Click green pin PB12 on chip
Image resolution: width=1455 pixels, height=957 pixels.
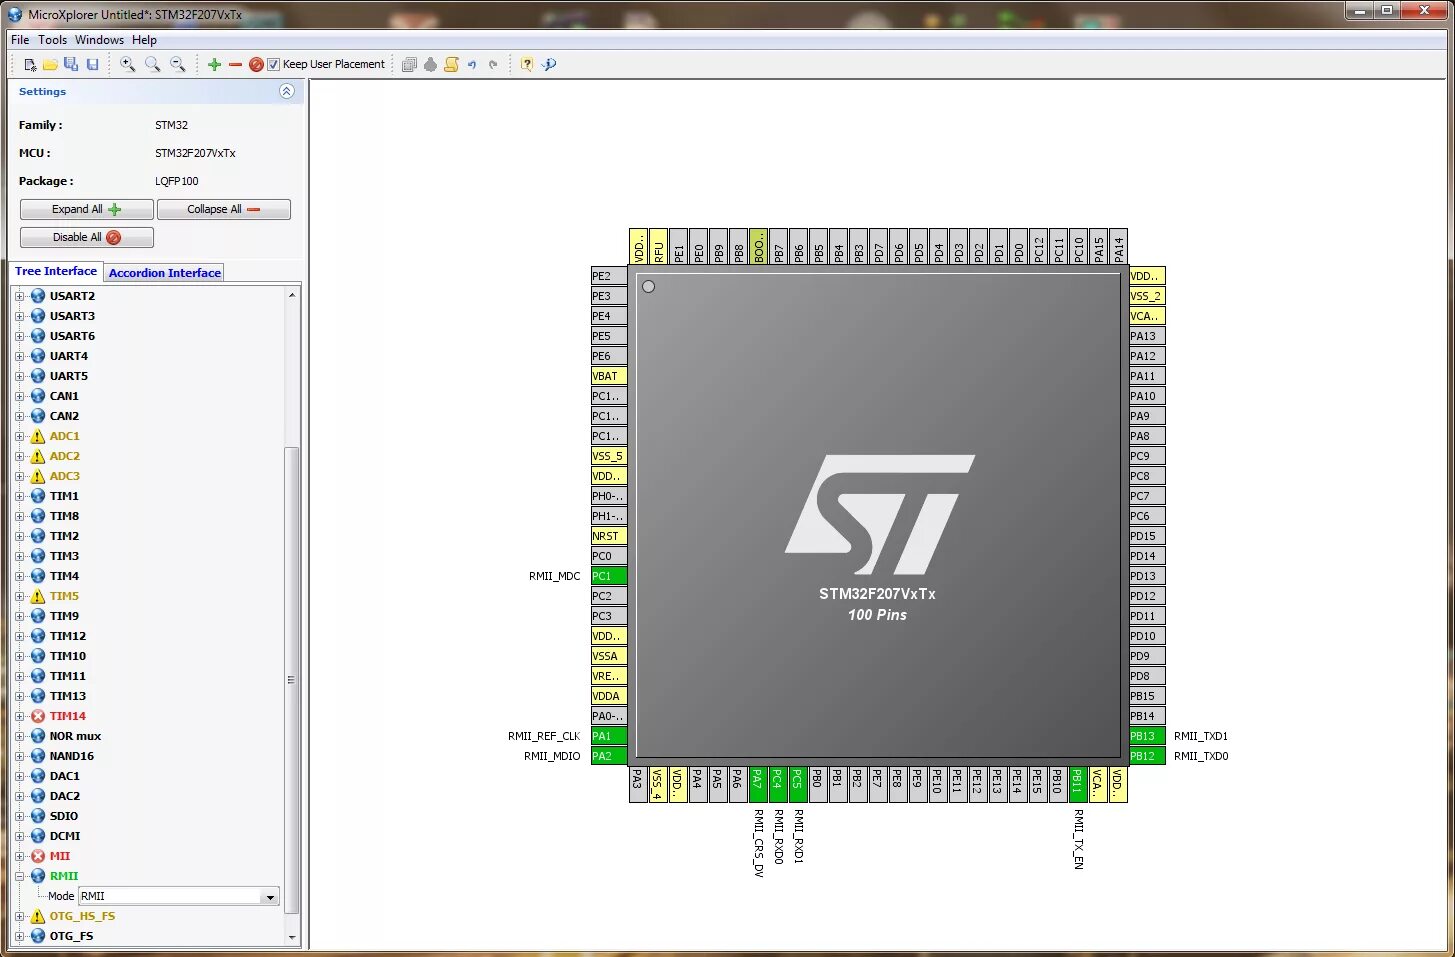point(1147,756)
